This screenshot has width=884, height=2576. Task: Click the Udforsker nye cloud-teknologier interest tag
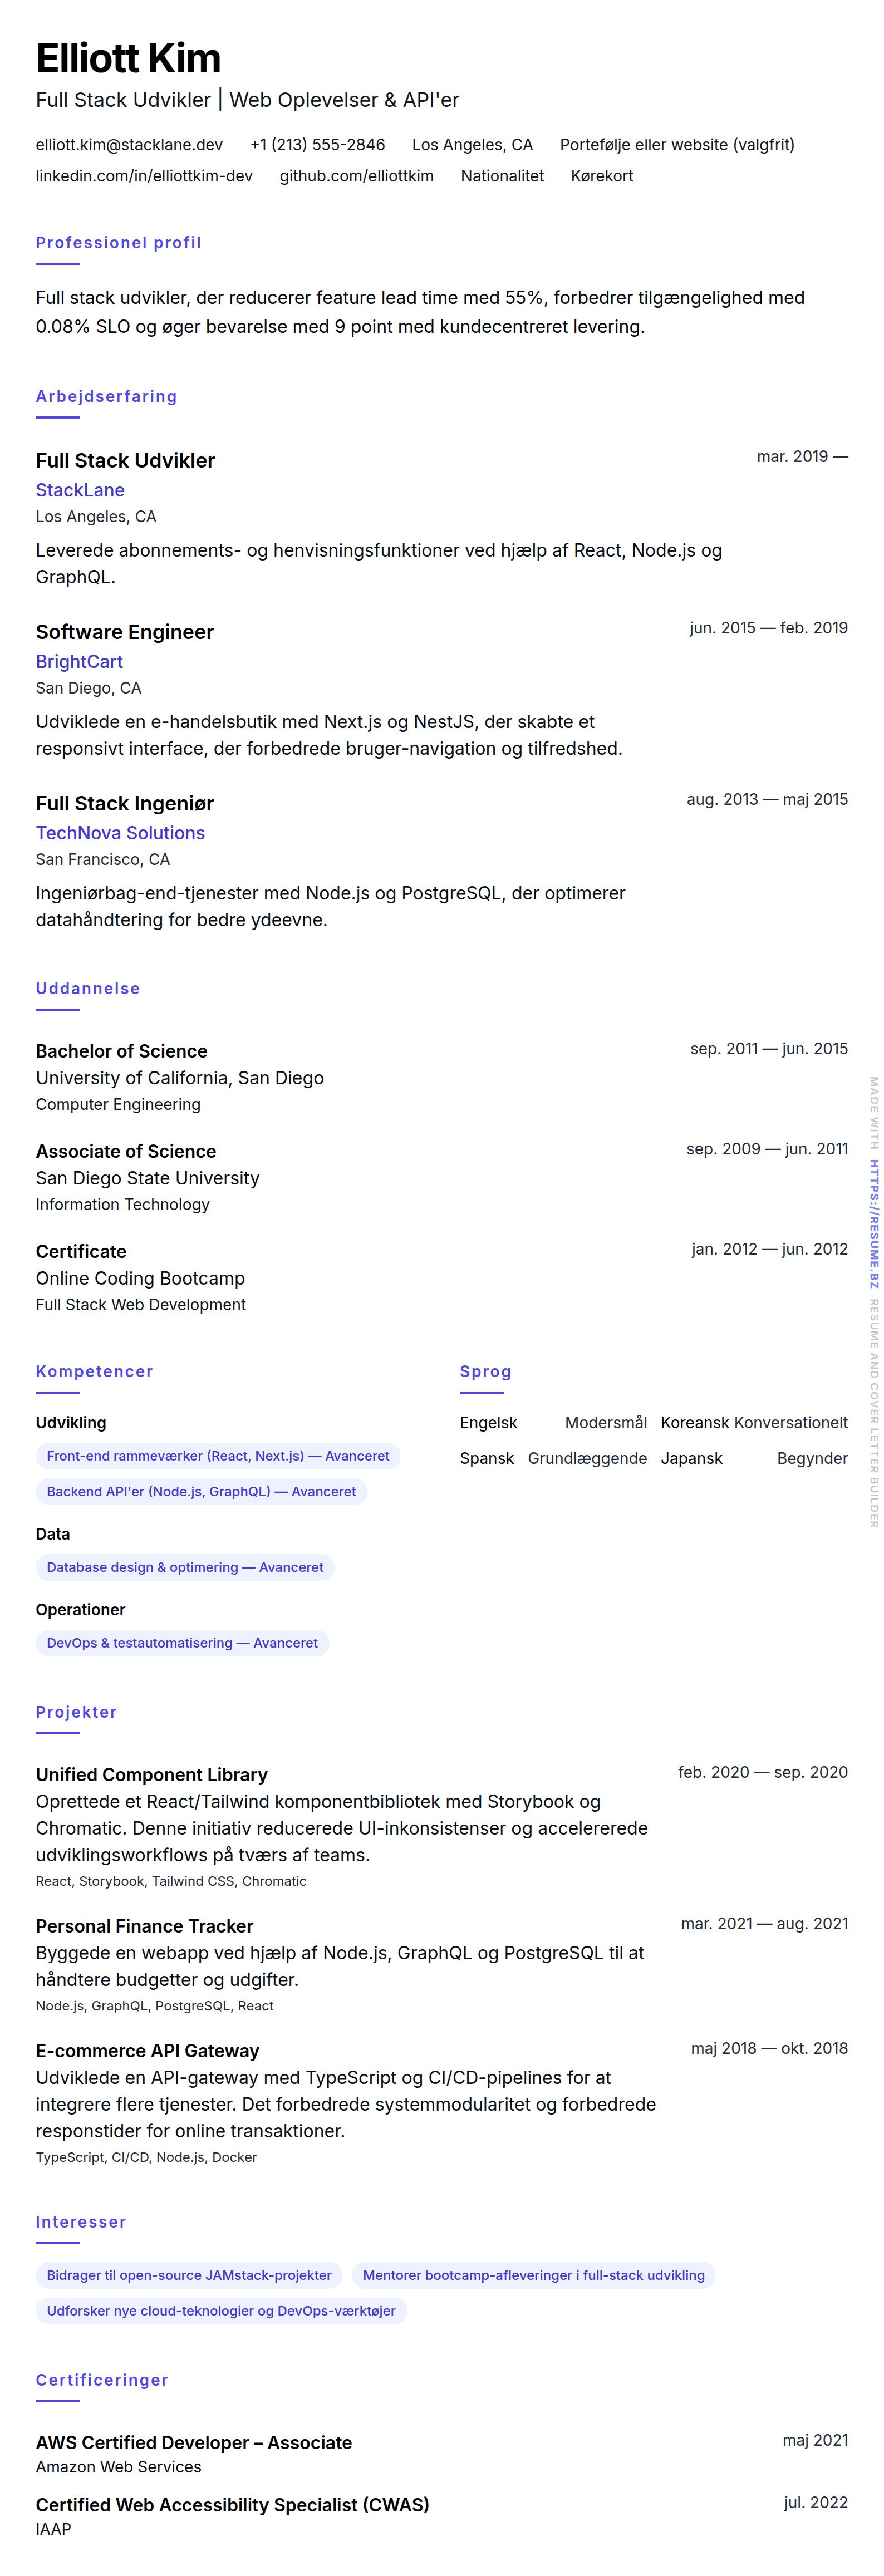click(221, 2311)
